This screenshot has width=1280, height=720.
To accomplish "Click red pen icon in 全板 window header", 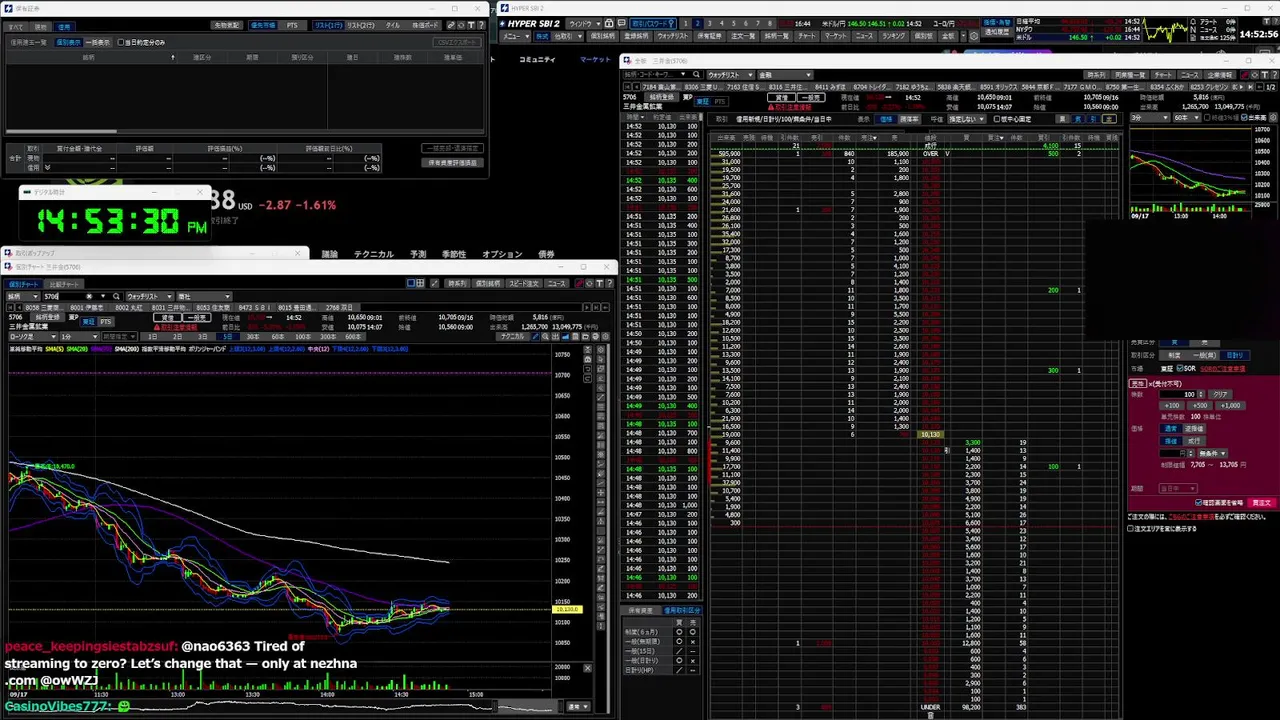I will click(1245, 74).
